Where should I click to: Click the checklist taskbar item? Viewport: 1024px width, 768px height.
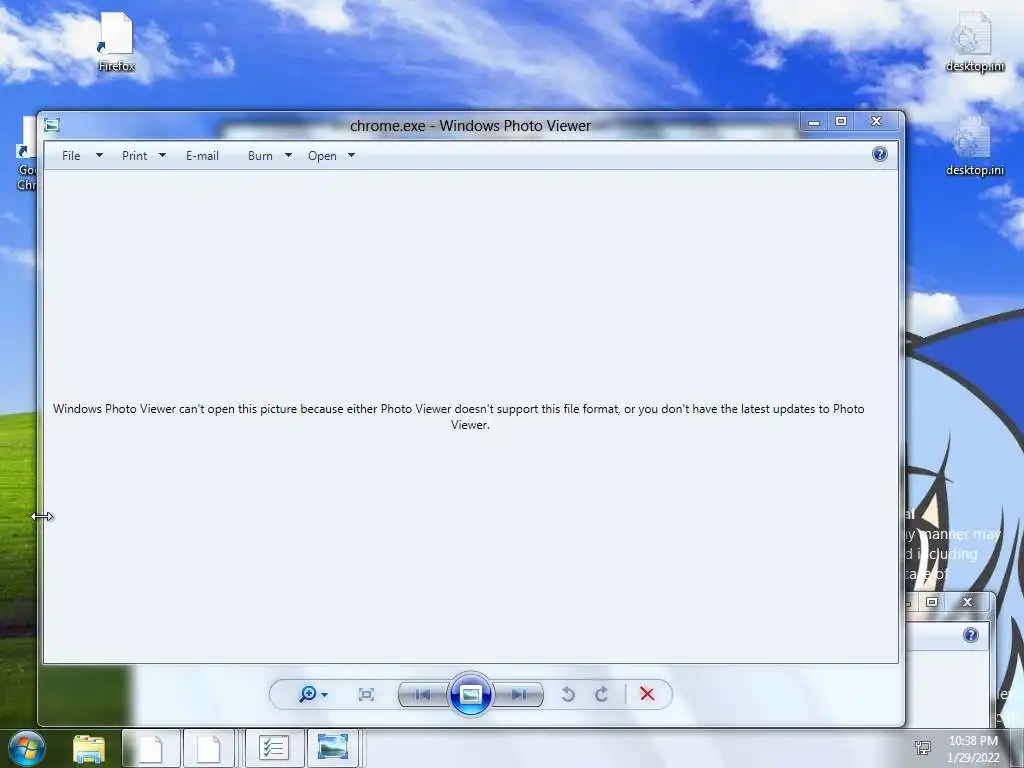point(274,748)
